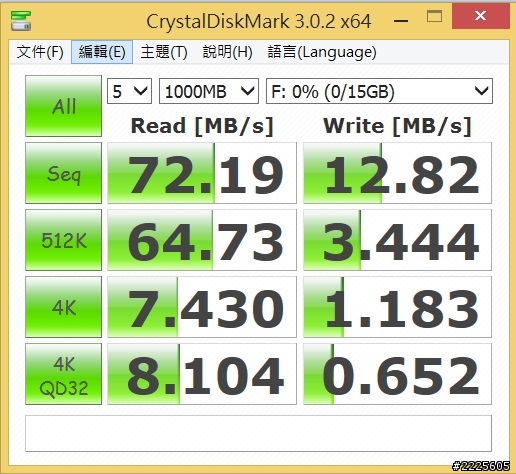Select the 4K QD32 read result 8.104

(202, 374)
